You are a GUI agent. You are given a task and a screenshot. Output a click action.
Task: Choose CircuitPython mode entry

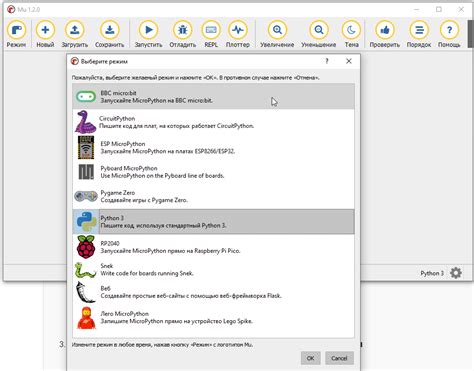(x=213, y=122)
